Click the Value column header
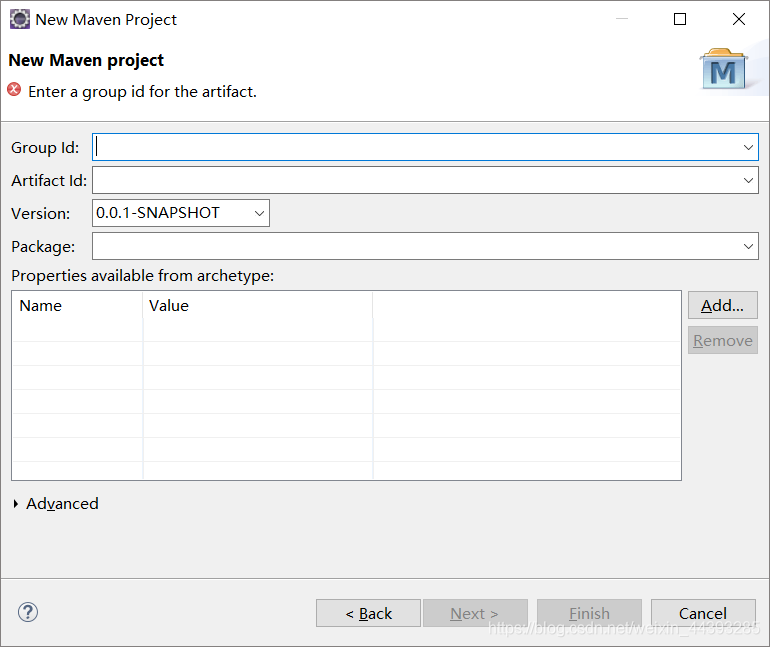Image resolution: width=770 pixels, height=647 pixels. tap(258, 305)
